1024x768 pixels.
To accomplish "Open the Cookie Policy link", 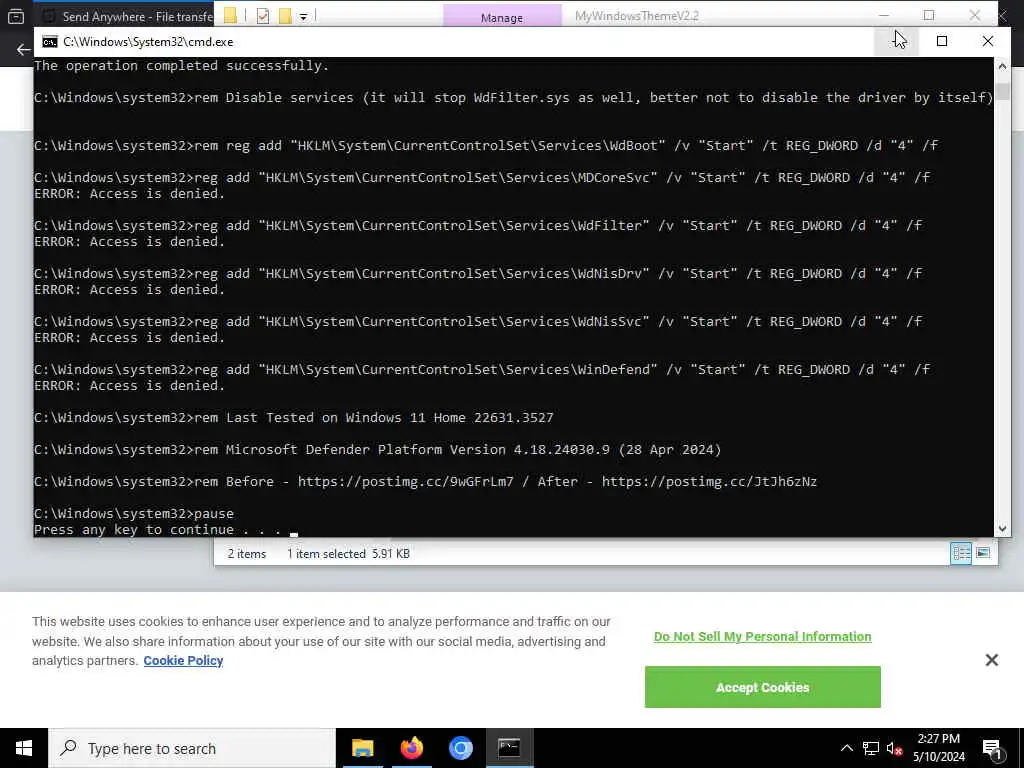I will [184, 660].
